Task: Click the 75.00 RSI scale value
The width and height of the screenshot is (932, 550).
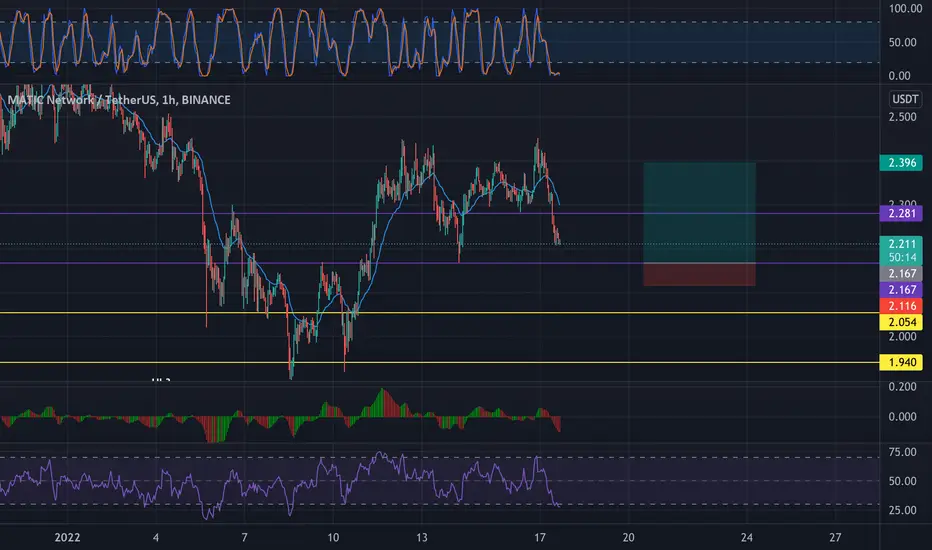Action: coord(902,452)
